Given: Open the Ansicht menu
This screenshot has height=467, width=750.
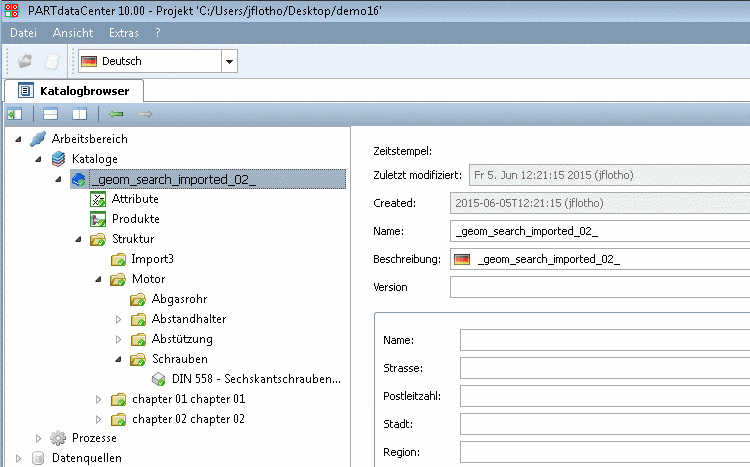Looking at the screenshot, I should pos(73,33).
